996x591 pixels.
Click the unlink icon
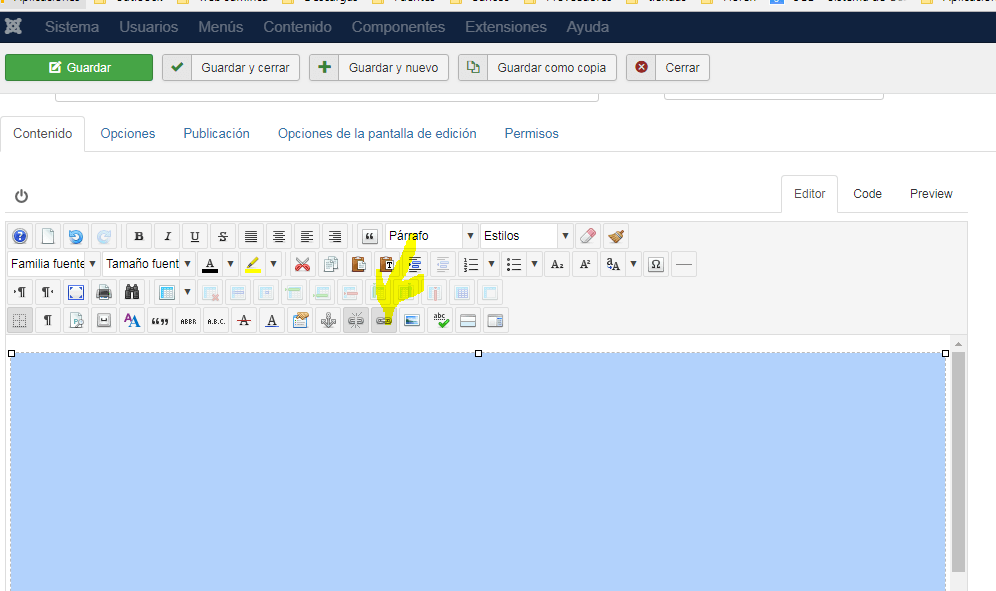point(356,320)
